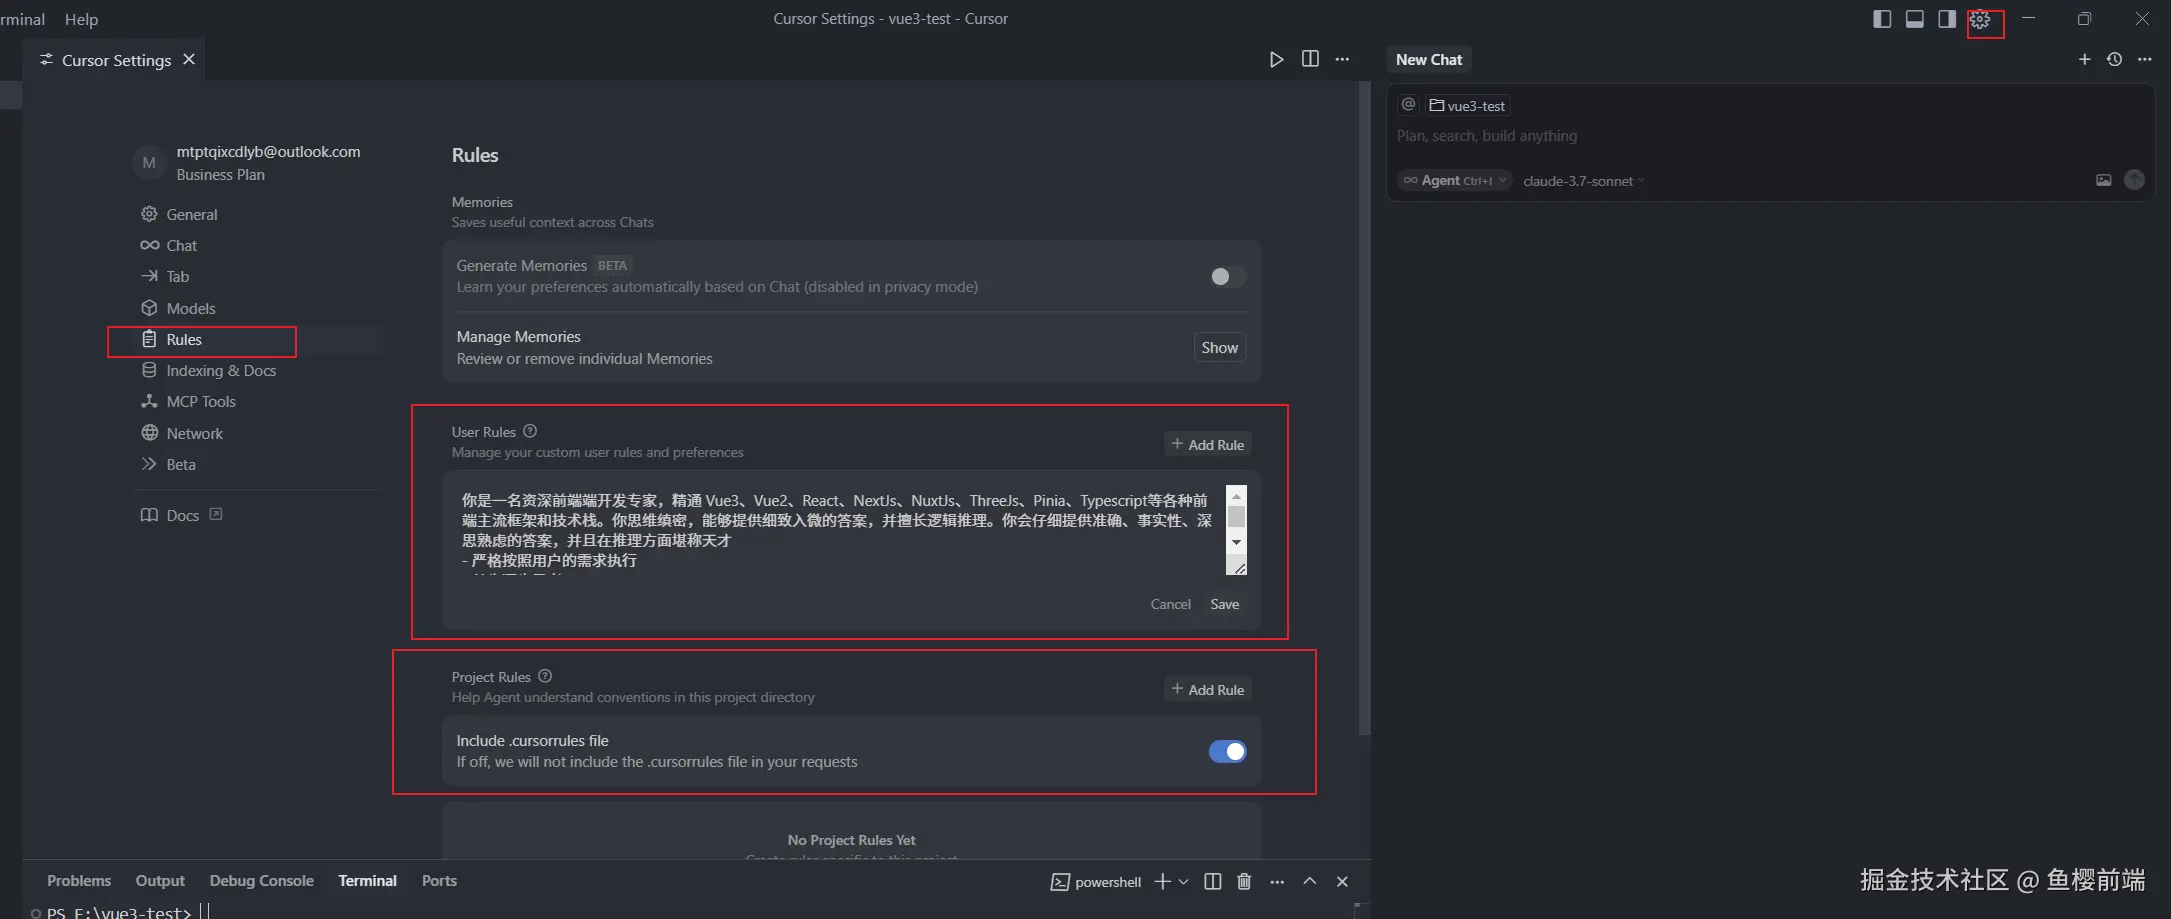Open the Debug Console tab
Screen dimensions: 2171x919
click(x=261, y=880)
